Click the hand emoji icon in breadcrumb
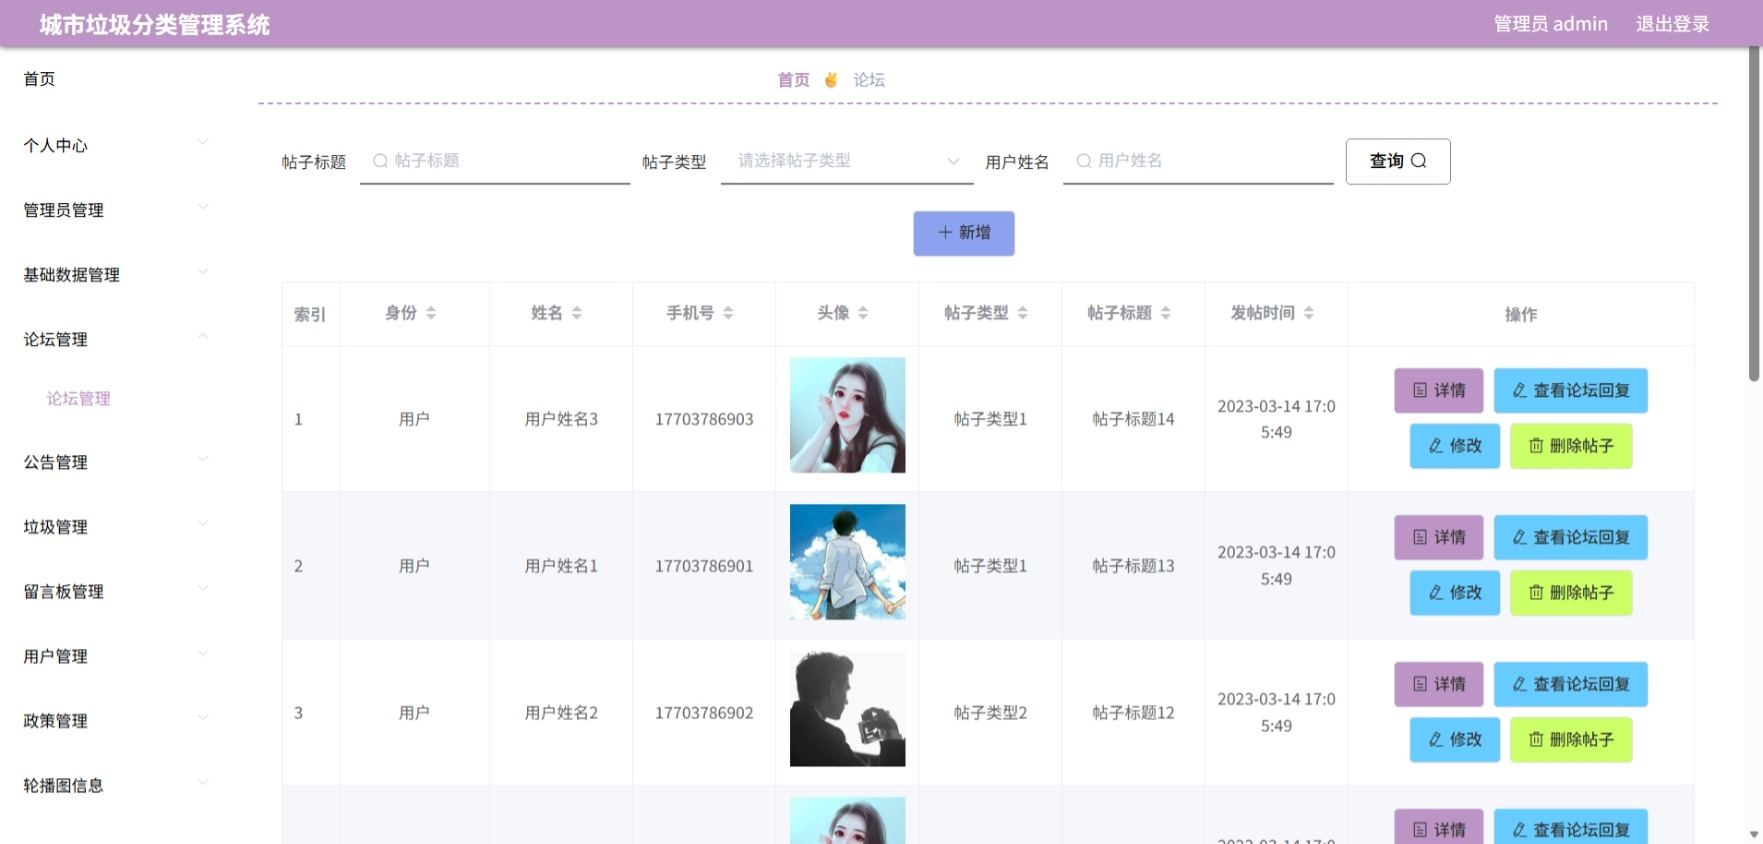This screenshot has width=1763, height=844. click(831, 80)
